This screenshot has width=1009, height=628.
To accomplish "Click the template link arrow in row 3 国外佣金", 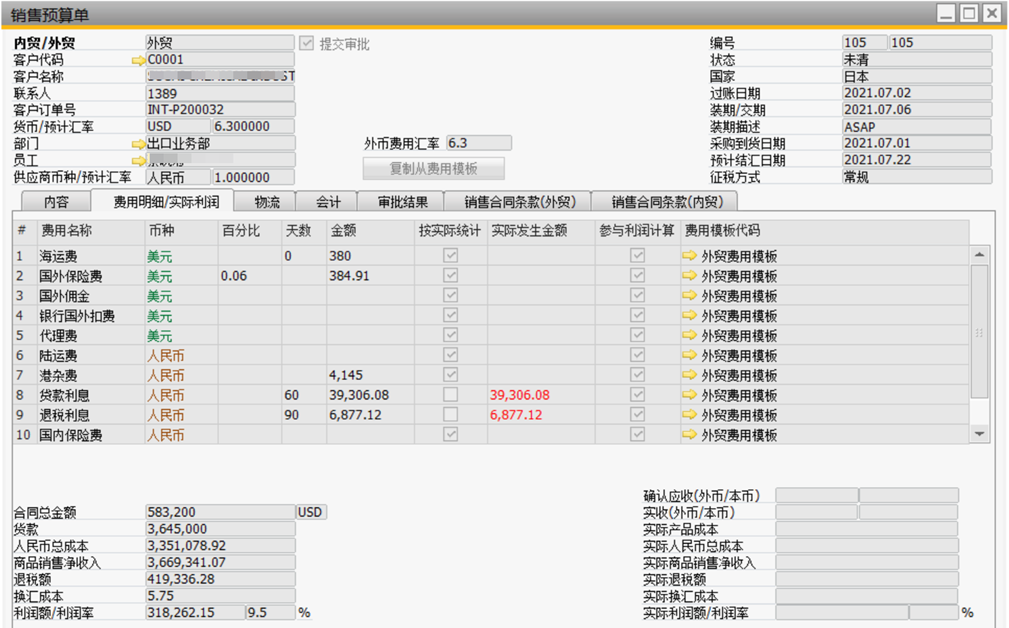I will [x=689, y=295].
